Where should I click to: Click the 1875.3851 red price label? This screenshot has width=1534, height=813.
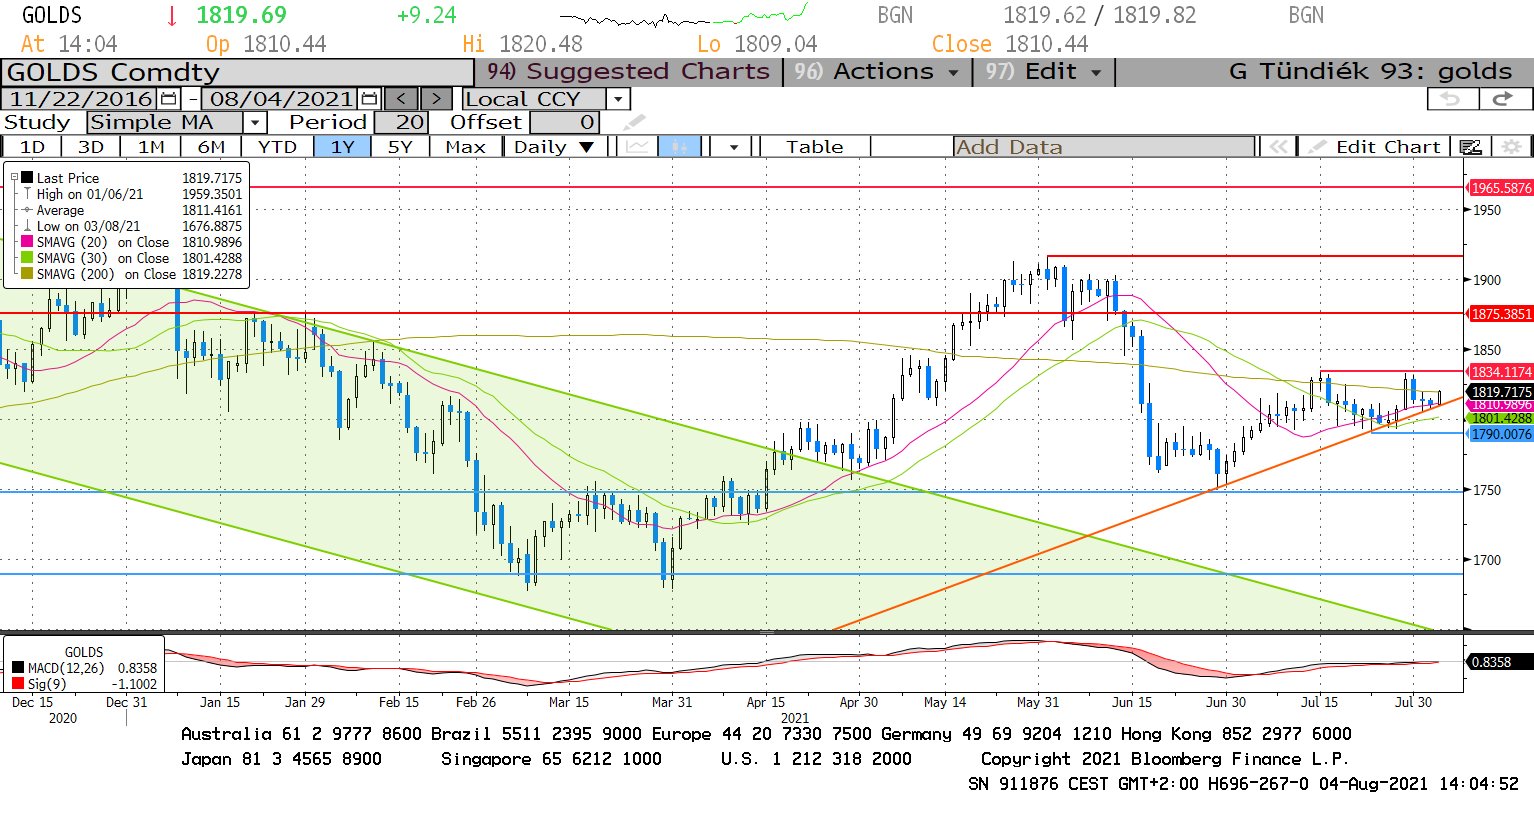1500,314
